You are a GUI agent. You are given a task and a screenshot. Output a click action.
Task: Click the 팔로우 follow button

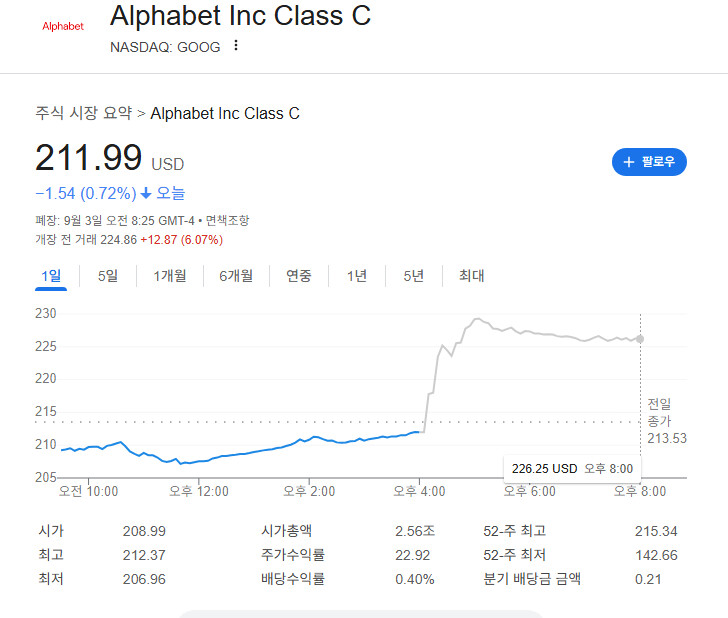pyautogui.click(x=649, y=161)
